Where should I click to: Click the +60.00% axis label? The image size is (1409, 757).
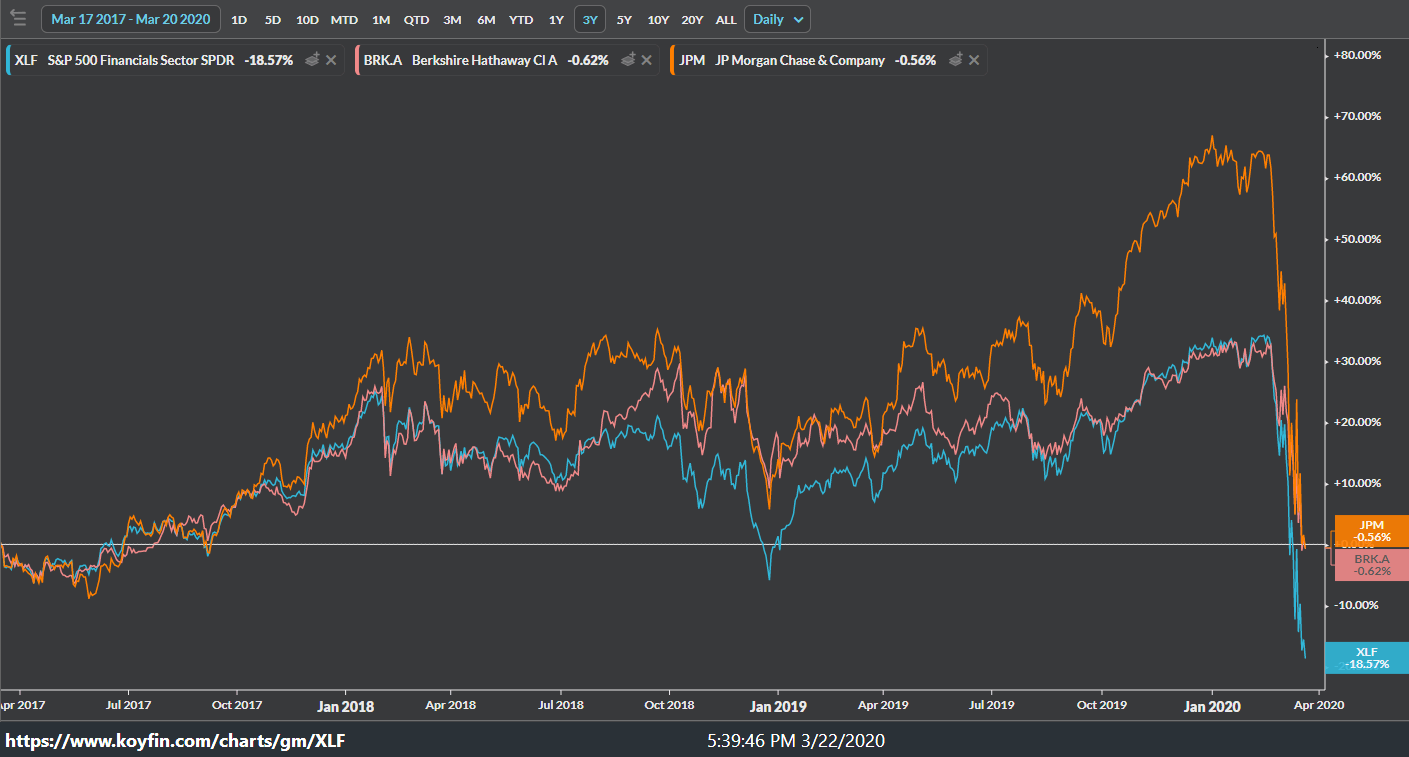[1357, 177]
